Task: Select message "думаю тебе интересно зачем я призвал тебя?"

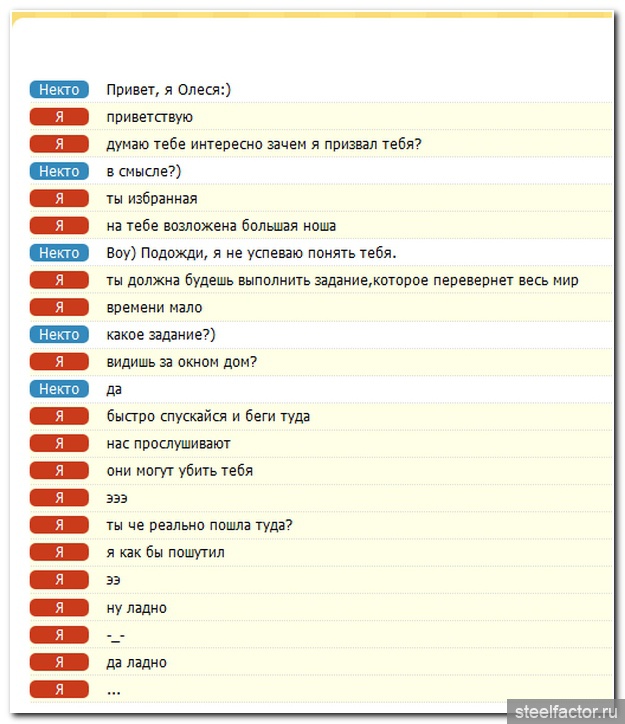Action: click(x=264, y=144)
